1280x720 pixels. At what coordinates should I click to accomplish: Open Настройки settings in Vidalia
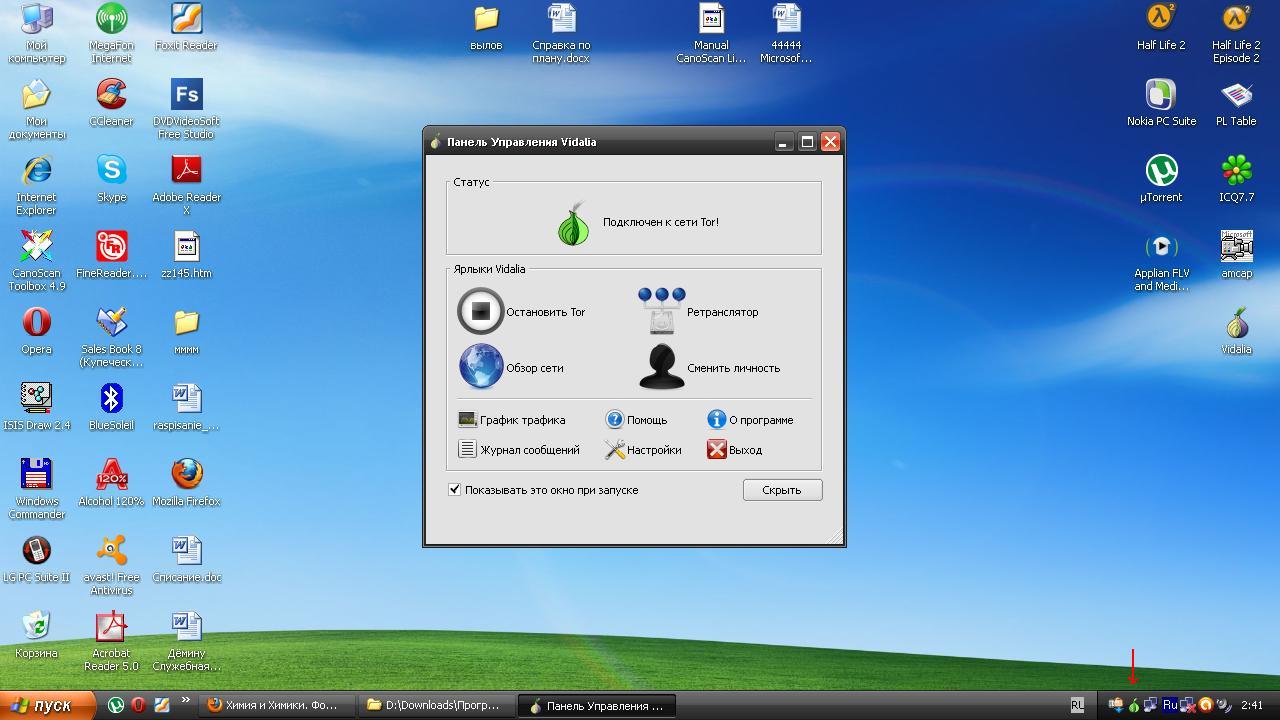(x=643, y=450)
